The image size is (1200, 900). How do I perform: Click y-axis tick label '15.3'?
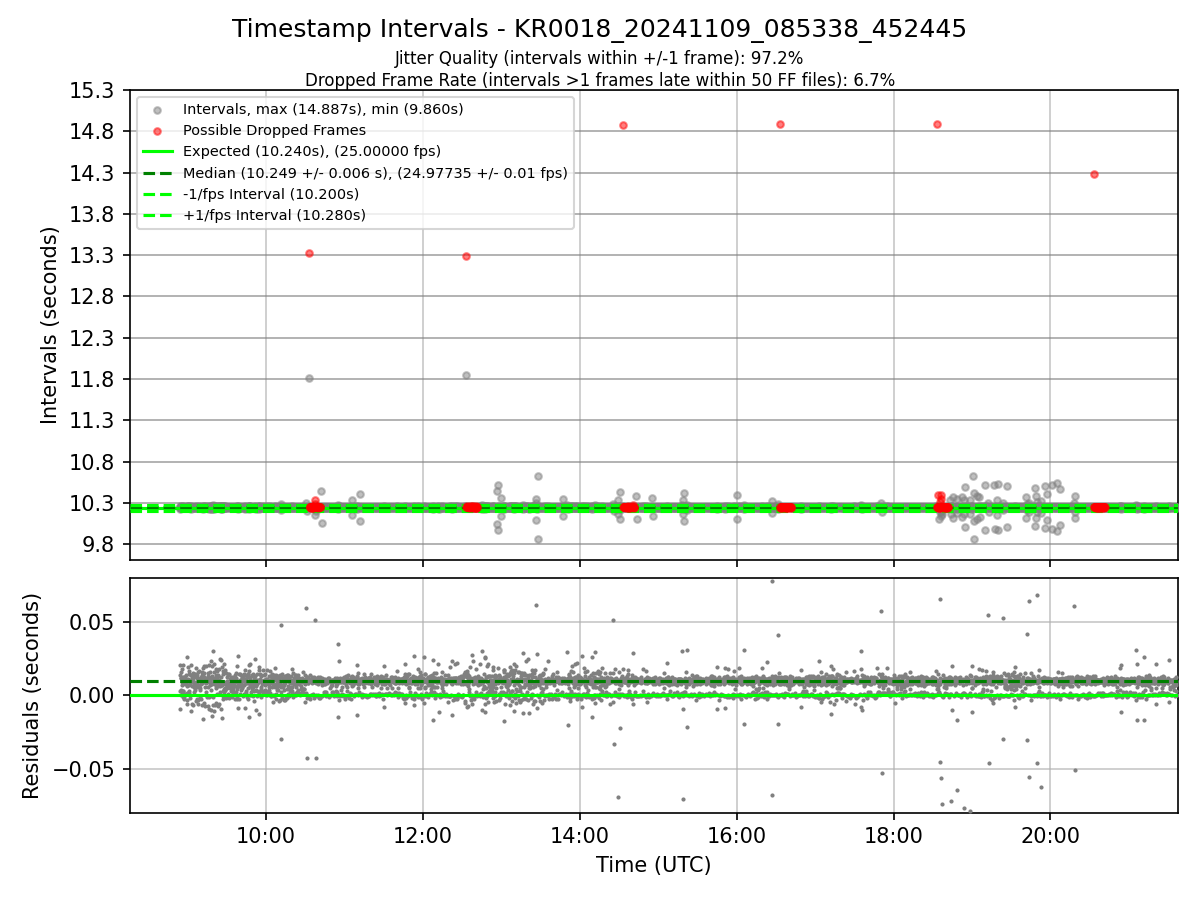pyautogui.click(x=94, y=91)
